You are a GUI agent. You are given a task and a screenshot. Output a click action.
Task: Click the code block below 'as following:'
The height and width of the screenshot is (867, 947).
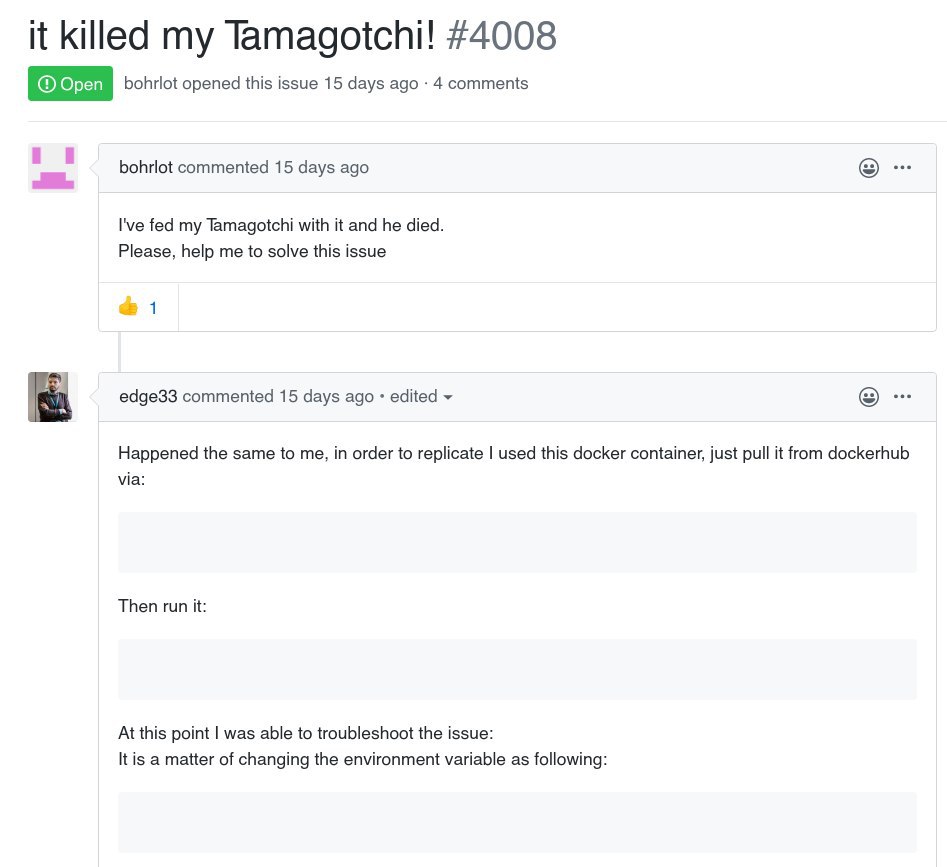click(517, 822)
